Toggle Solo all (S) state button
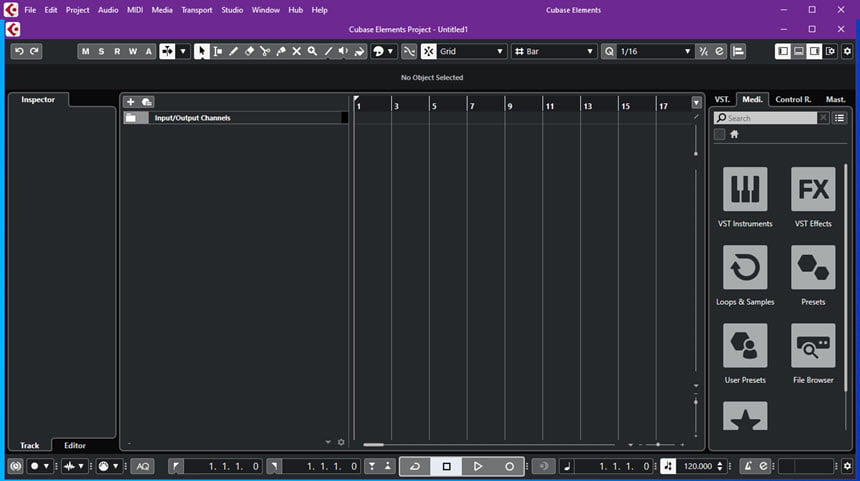 (101, 52)
